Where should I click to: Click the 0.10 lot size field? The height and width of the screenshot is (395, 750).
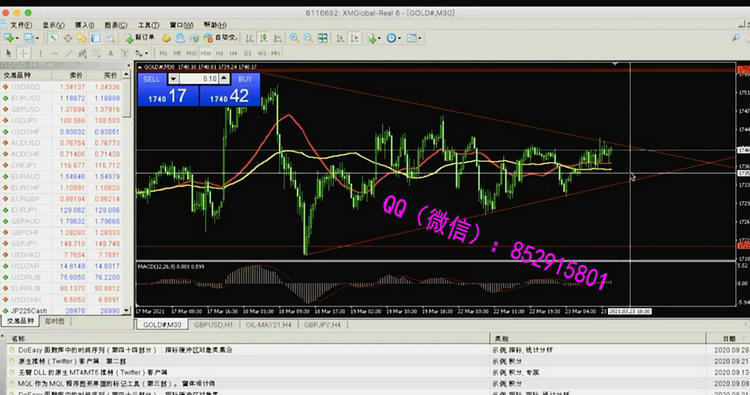point(199,79)
